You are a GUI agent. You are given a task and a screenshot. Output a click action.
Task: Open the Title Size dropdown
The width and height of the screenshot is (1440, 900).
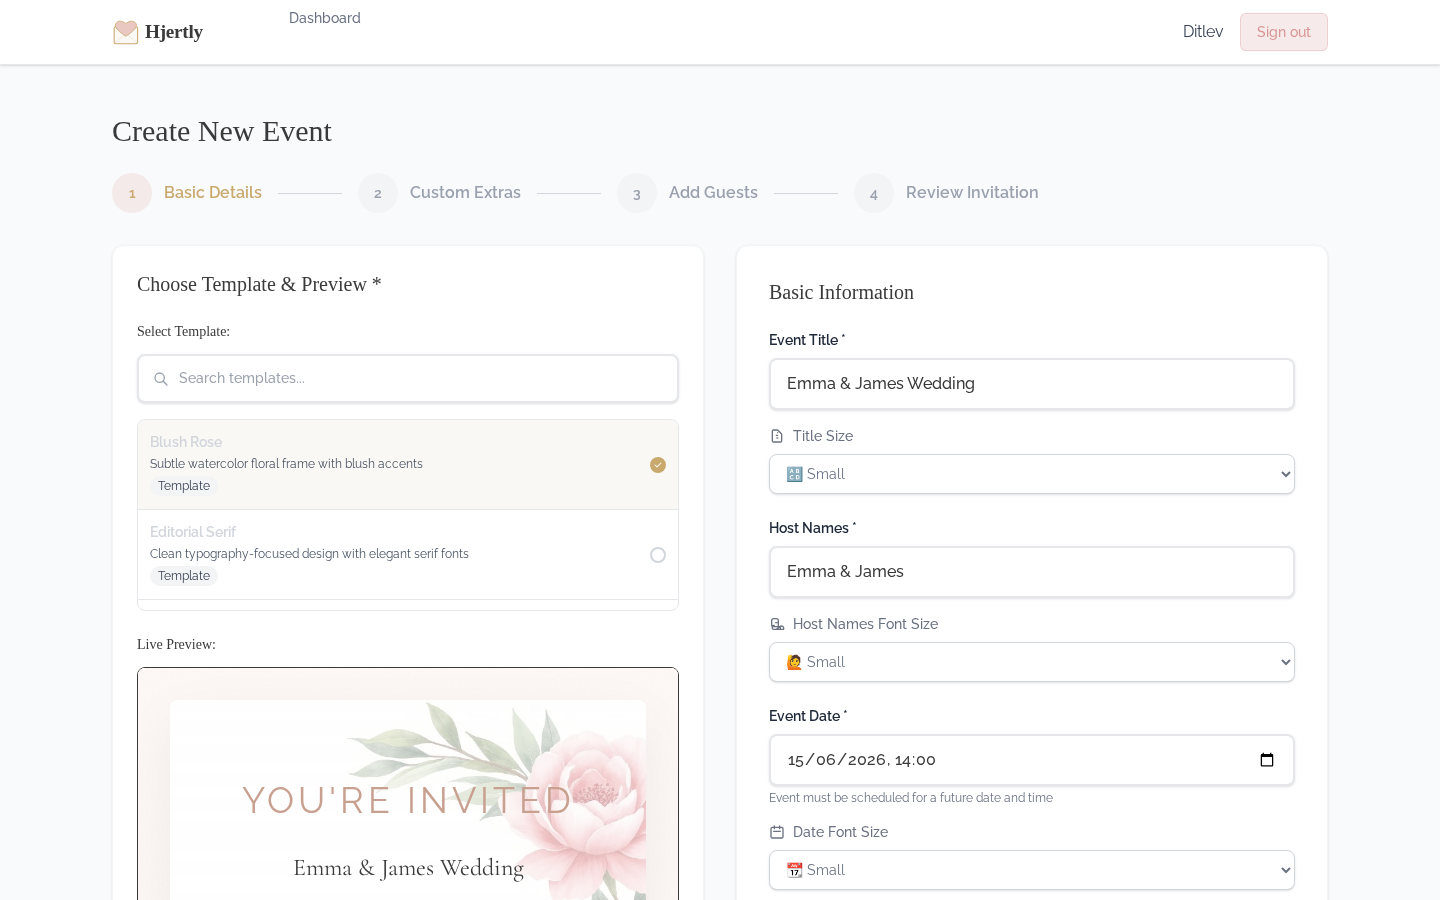[1032, 474]
